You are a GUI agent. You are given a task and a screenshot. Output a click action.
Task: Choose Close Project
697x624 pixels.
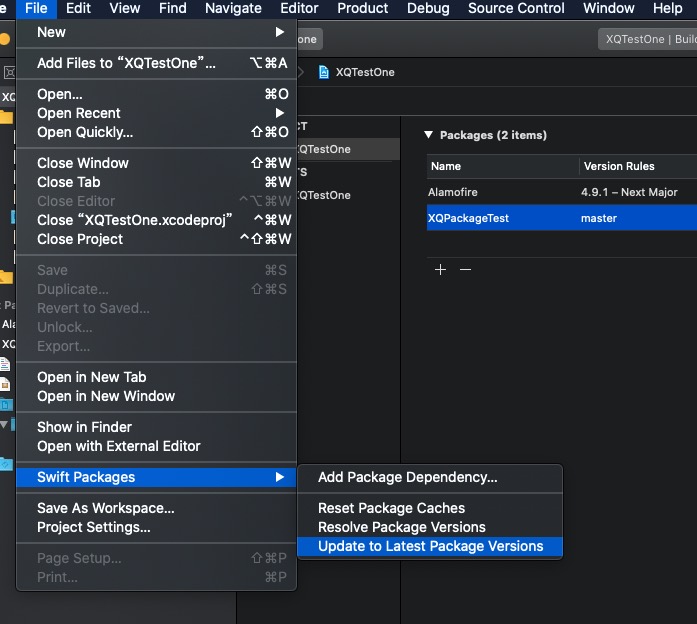click(x=156, y=239)
